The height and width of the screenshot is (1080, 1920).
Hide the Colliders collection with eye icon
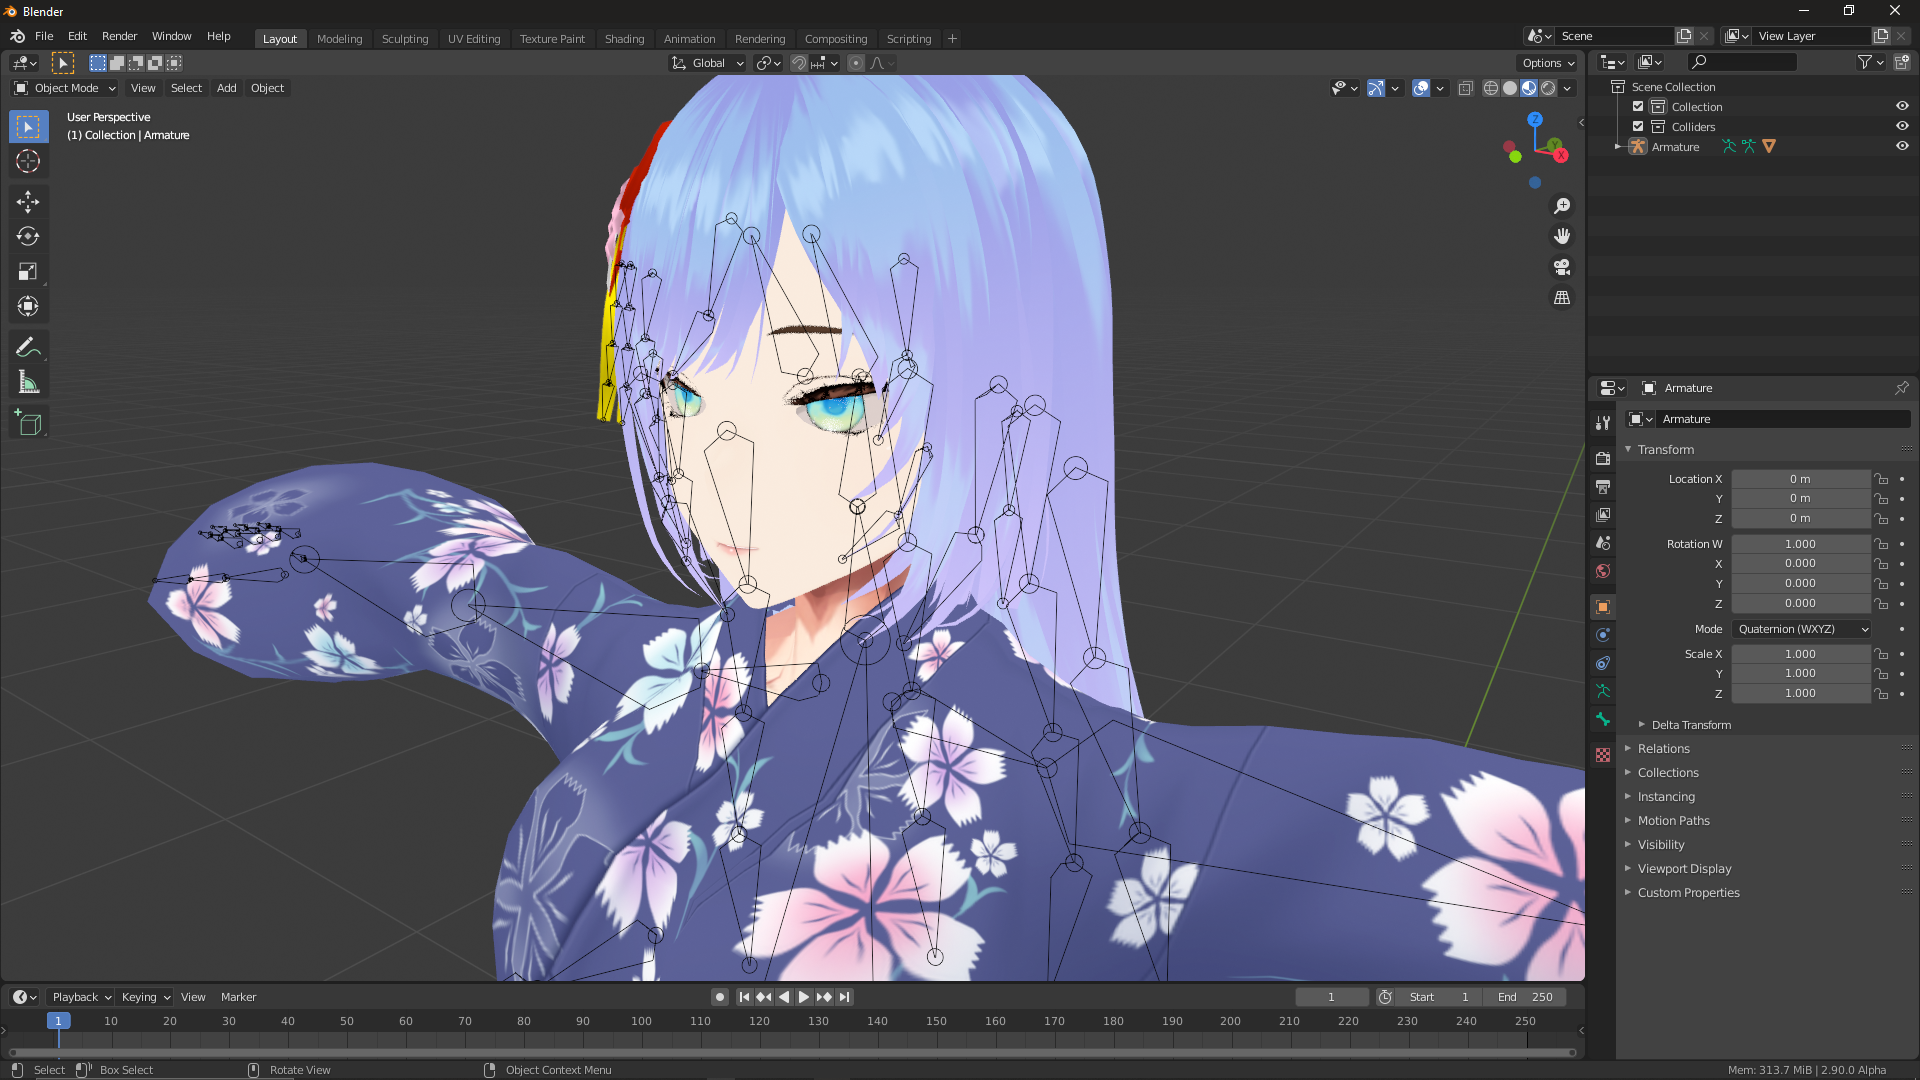coord(1902,127)
